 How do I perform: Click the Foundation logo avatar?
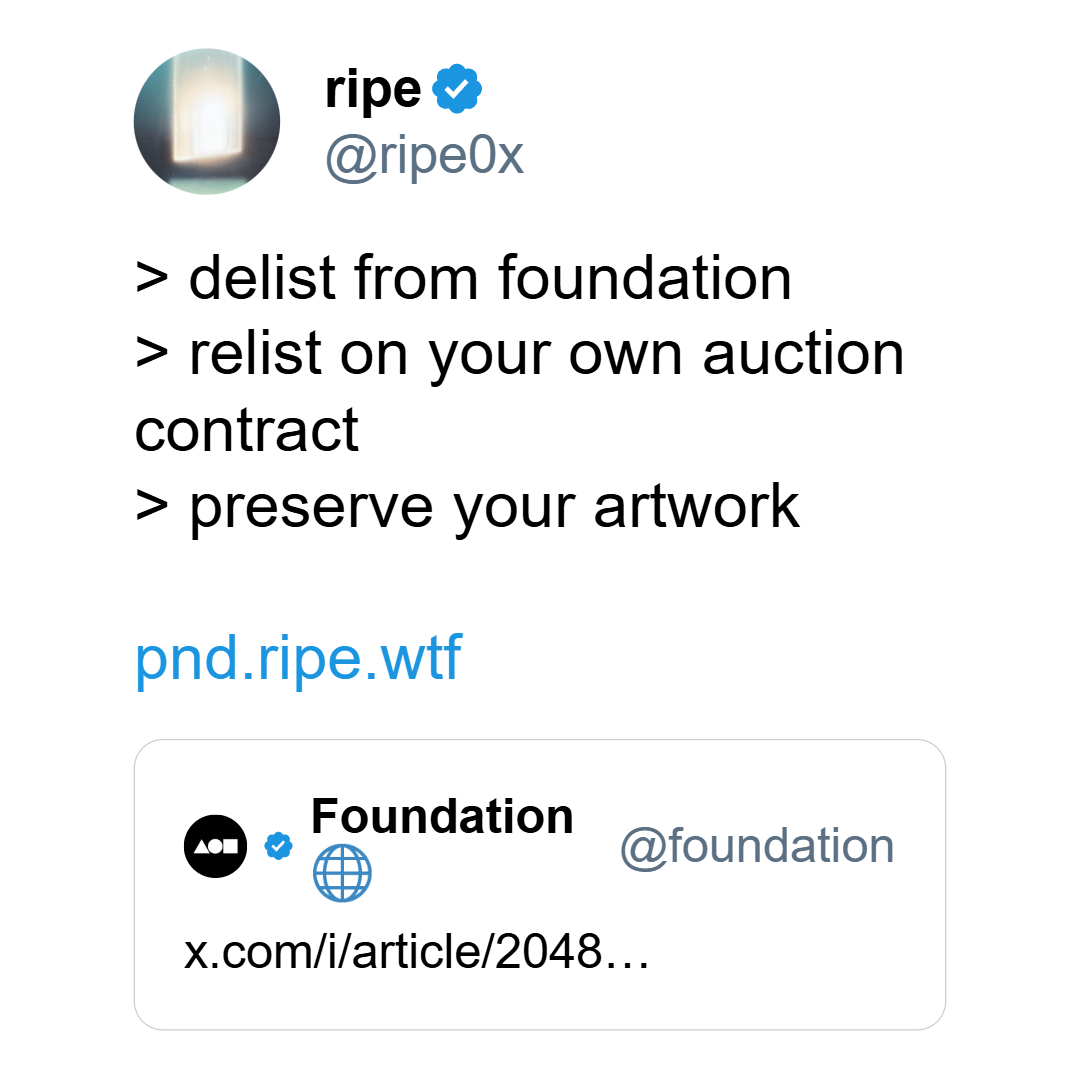click(216, 846)
